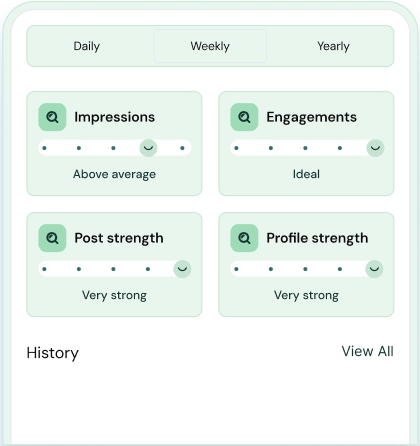Screen dimensions: 420x446
Task: Set Post strength slider to the third dot
Action: [113, 269]
